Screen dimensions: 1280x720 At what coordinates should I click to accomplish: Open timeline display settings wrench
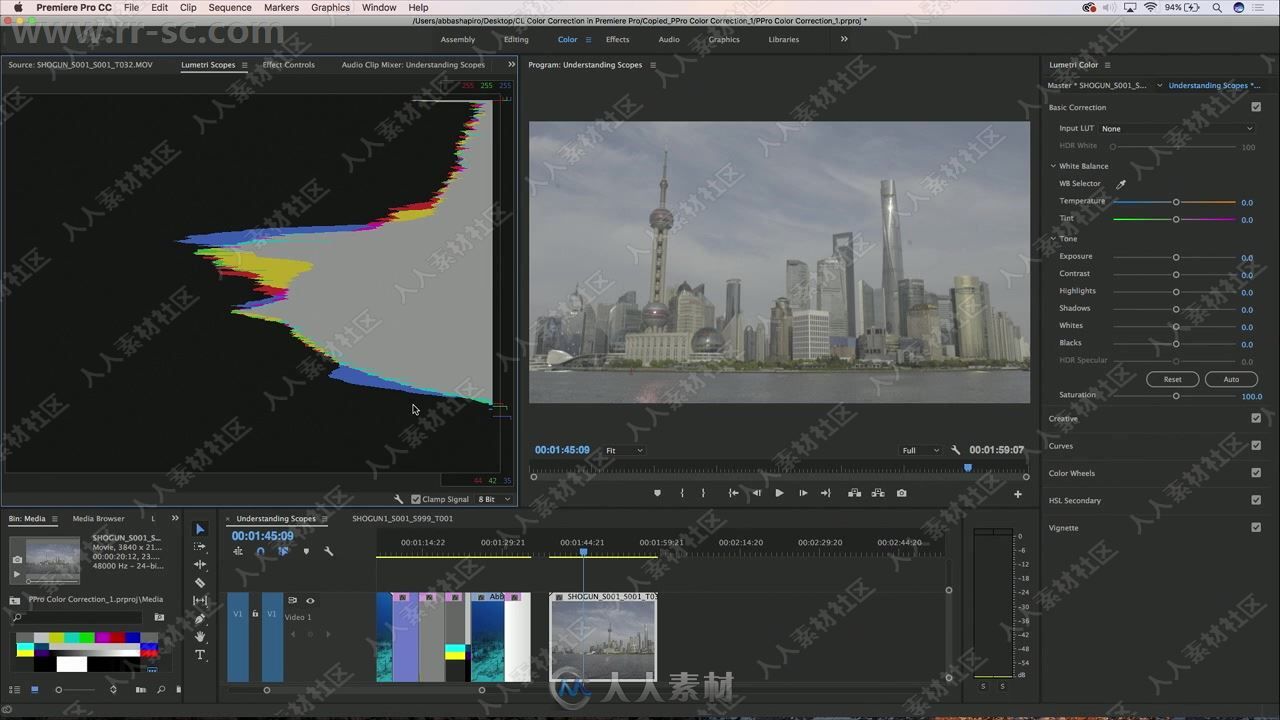[x=329, y=551]
